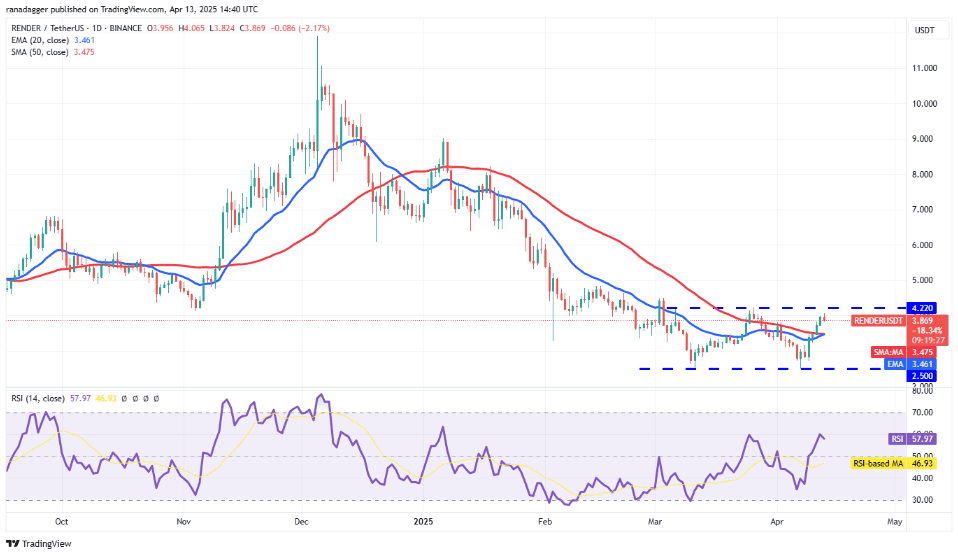Click the 11.000 price axis label
This screenshot has height=556, width=958.
point(924,68)
